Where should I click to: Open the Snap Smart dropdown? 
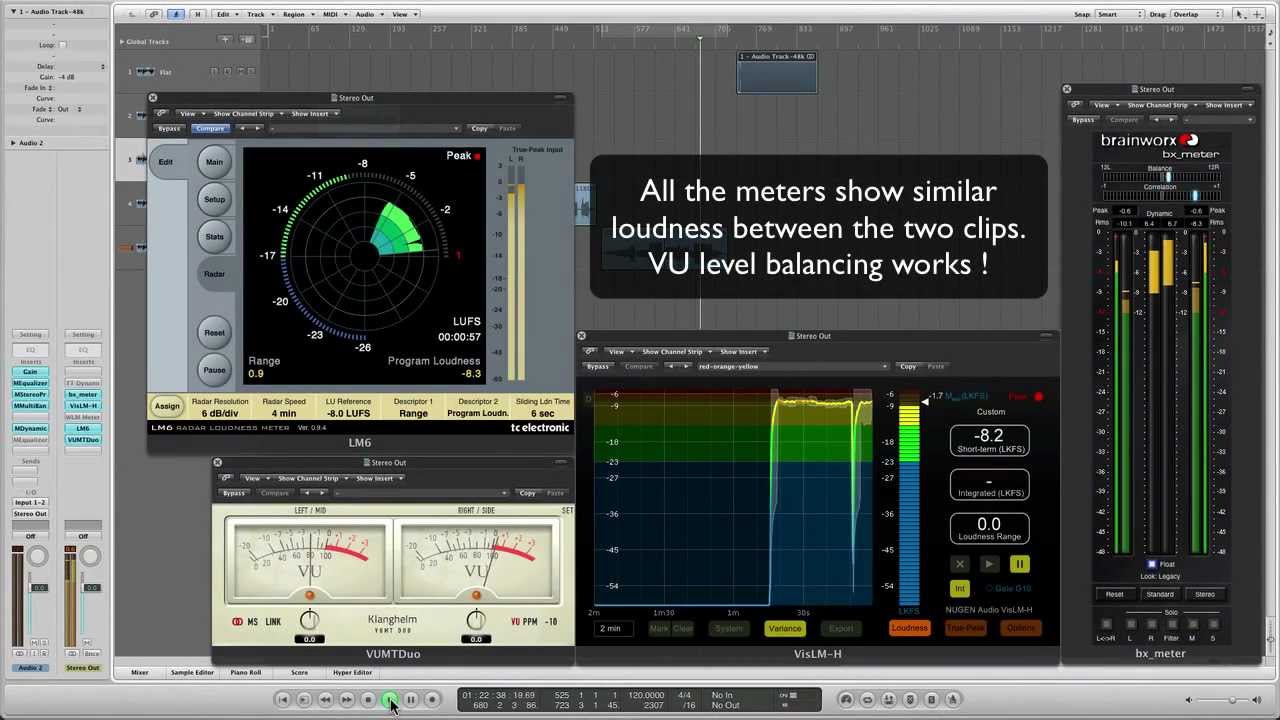tap(1120, 14)
